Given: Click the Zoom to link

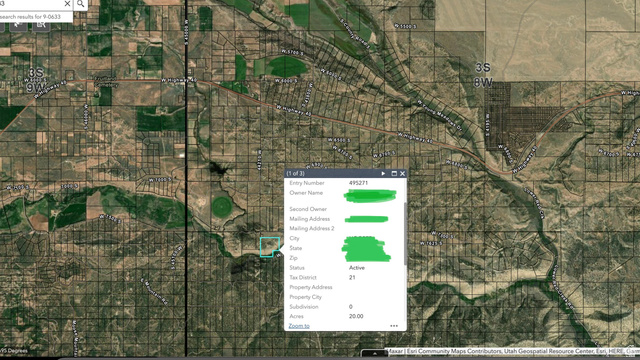Looking at the screenshot, I should pos(299,326).
